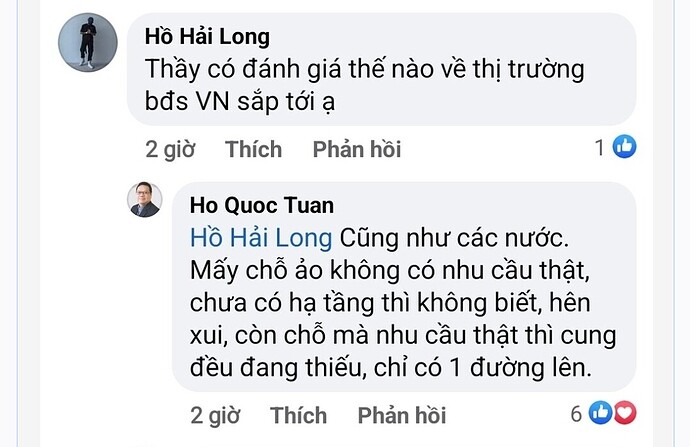Viewport: 690px width, 447px height.
Task: Open Ho Quoc Tuan's profile picture
Action: pyautogui.click(x=145, y=199)
